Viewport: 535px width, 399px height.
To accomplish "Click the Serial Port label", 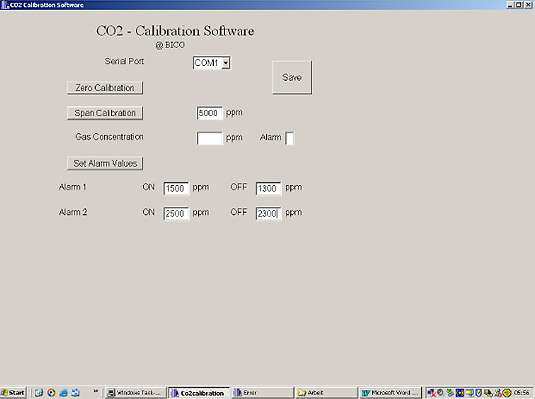I will [124, 61].
